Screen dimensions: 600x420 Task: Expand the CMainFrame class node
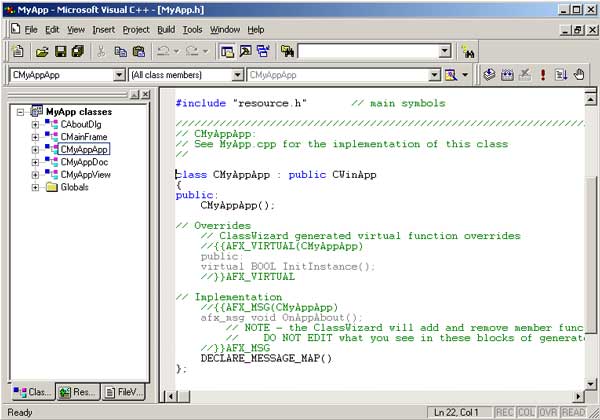coord(35,137)
